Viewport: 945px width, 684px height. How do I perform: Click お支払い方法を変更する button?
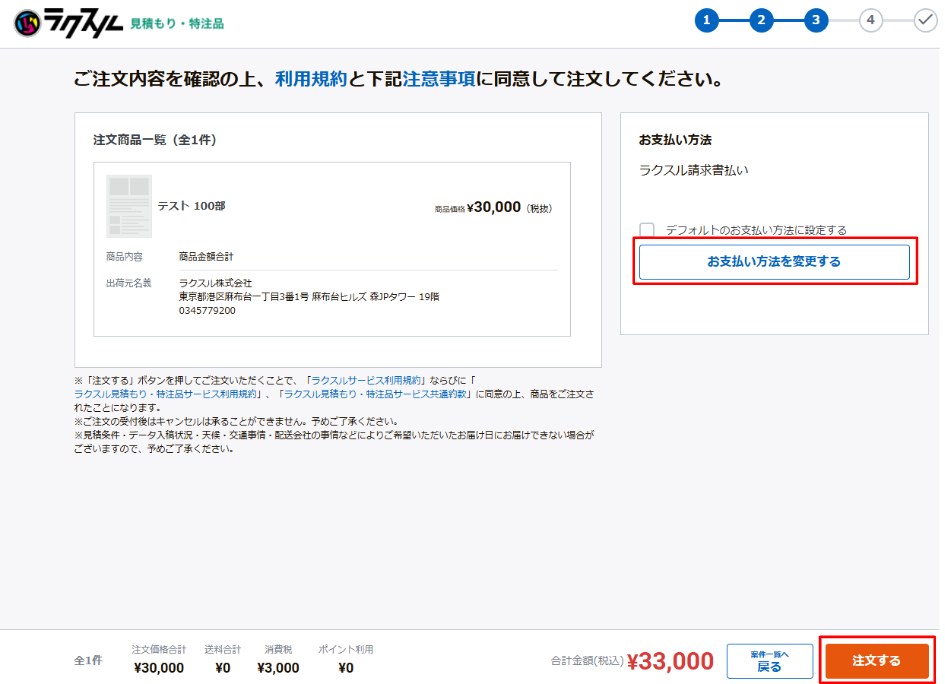774,262
